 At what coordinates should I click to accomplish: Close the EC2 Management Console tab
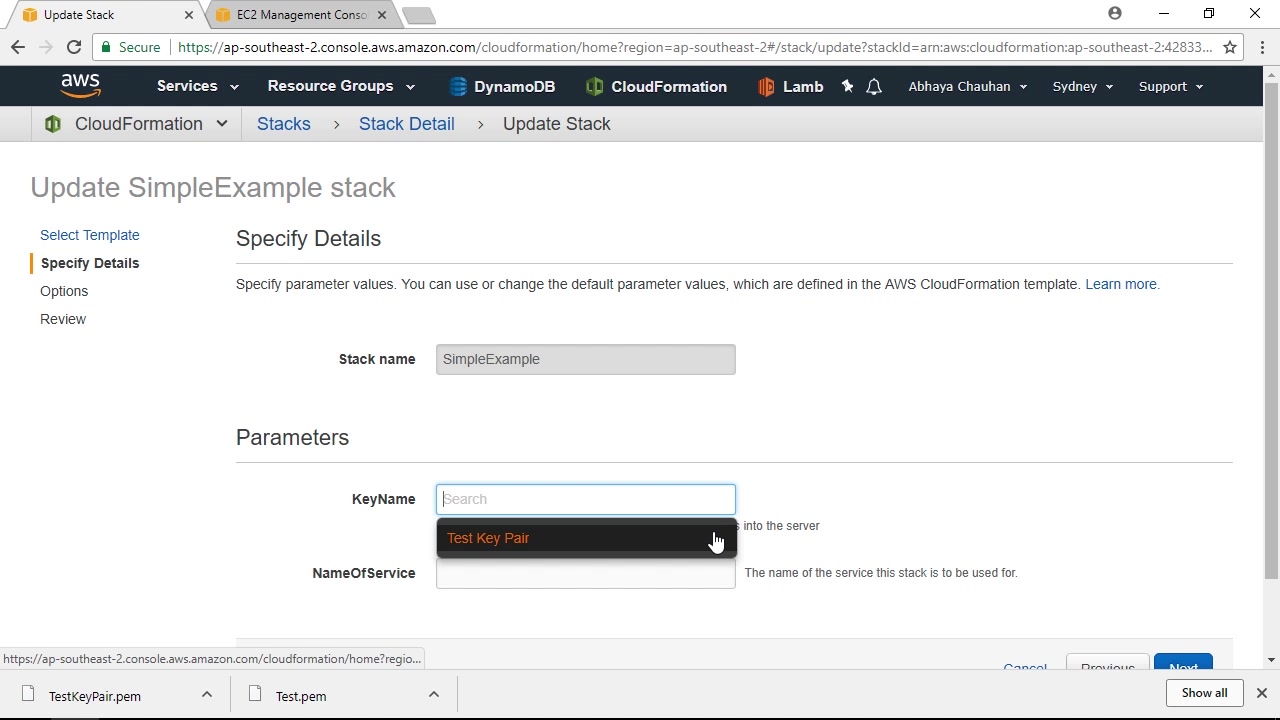tap(382, 15)
